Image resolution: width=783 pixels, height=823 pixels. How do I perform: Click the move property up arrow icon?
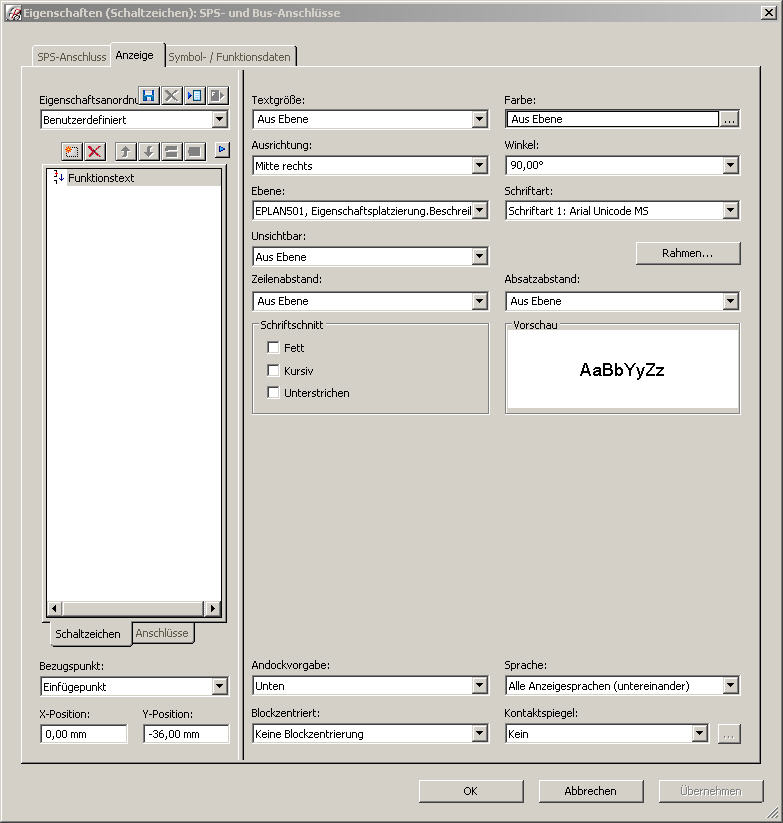point(125,152)
